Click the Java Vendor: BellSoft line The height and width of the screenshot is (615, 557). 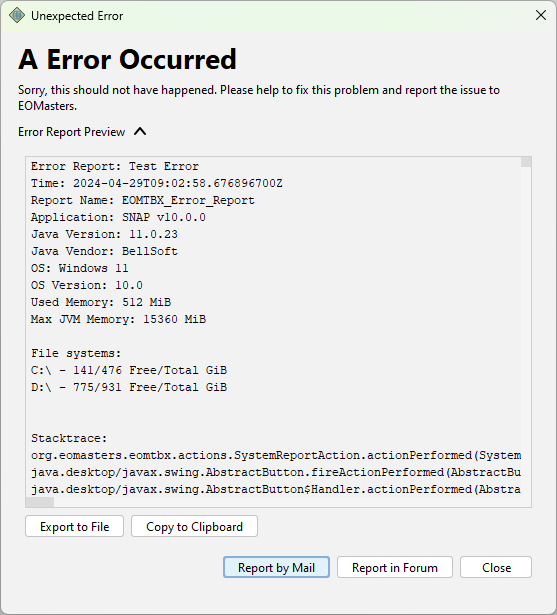point(104,251)
